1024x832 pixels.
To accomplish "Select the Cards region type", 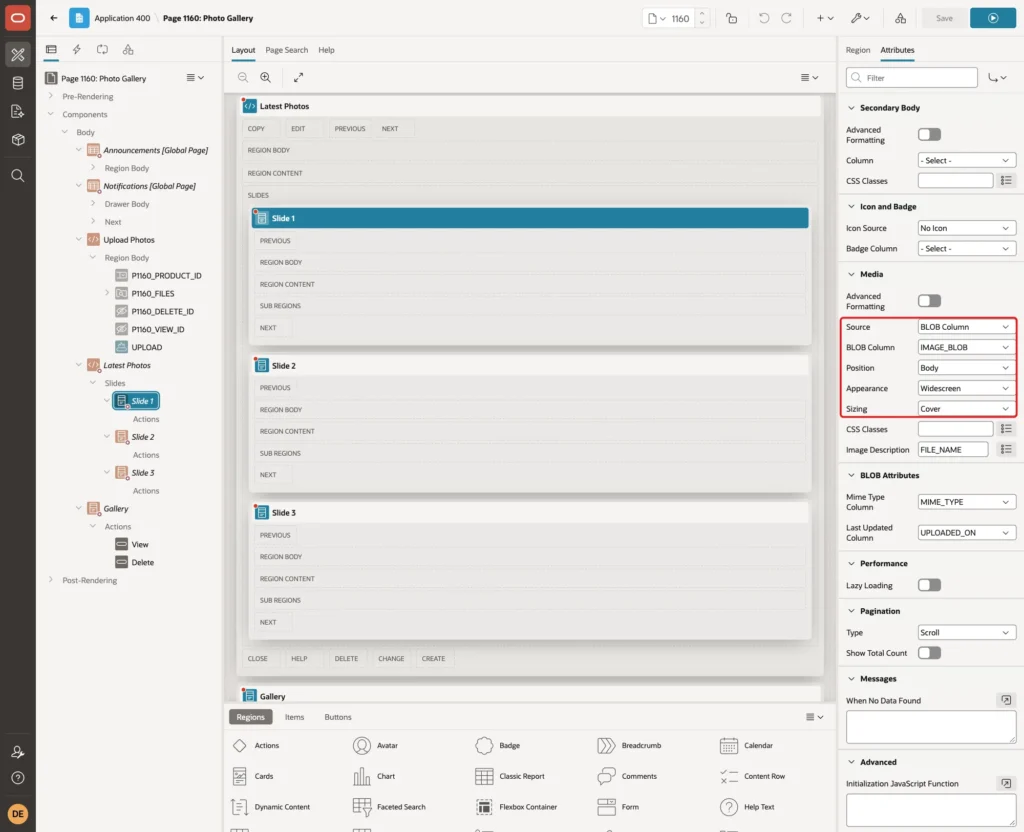I will point(253,776).
